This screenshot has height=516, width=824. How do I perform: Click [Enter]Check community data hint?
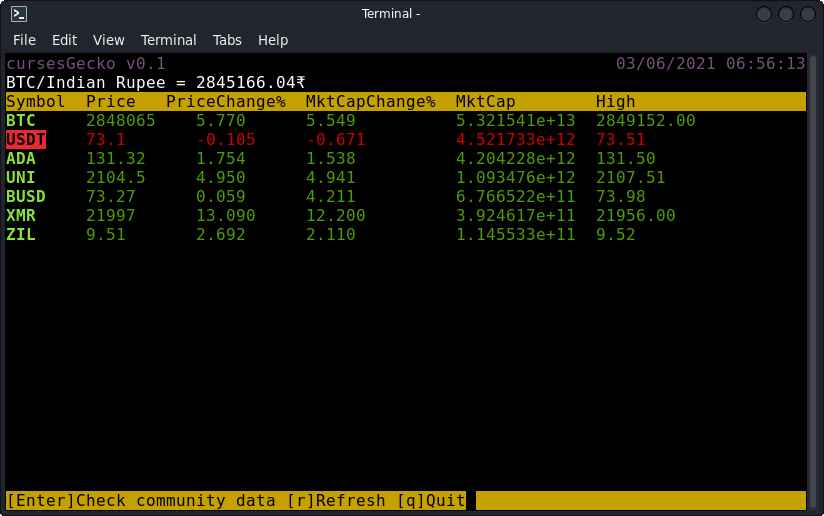(x=141, y=500)
